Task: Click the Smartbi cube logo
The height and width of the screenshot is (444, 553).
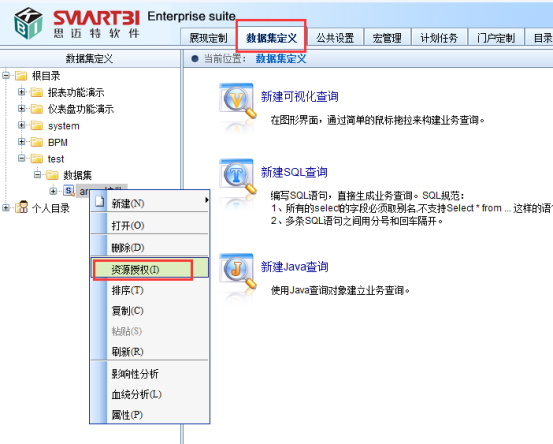Action: (x=28, y=23)
